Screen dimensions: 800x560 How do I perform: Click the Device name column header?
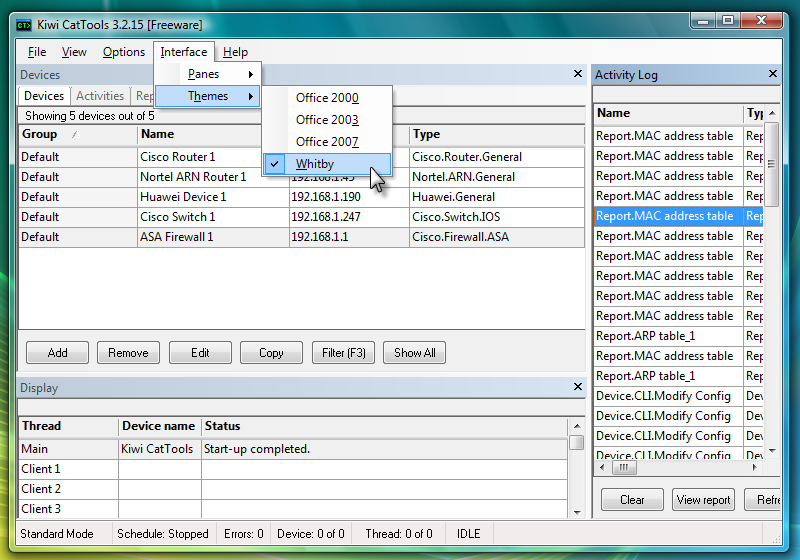point(159,426)
